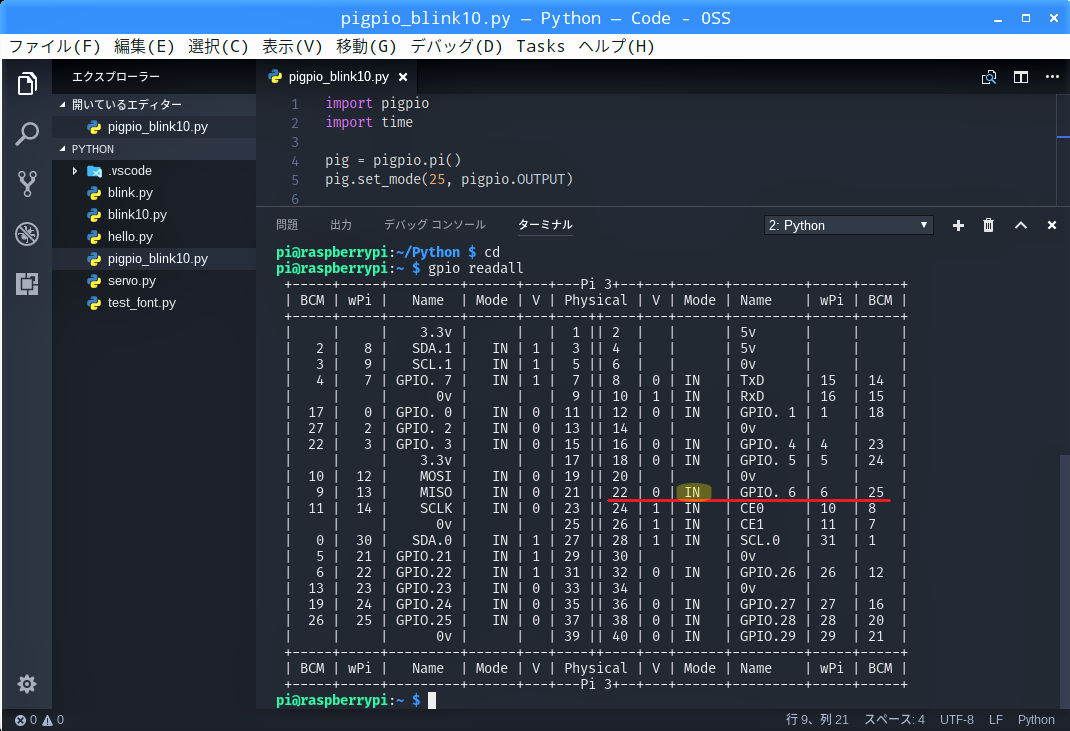The width and height of the screenshot is (1070, 731).
Task: Open the Manage gear menu
Action: pos(27,684)
